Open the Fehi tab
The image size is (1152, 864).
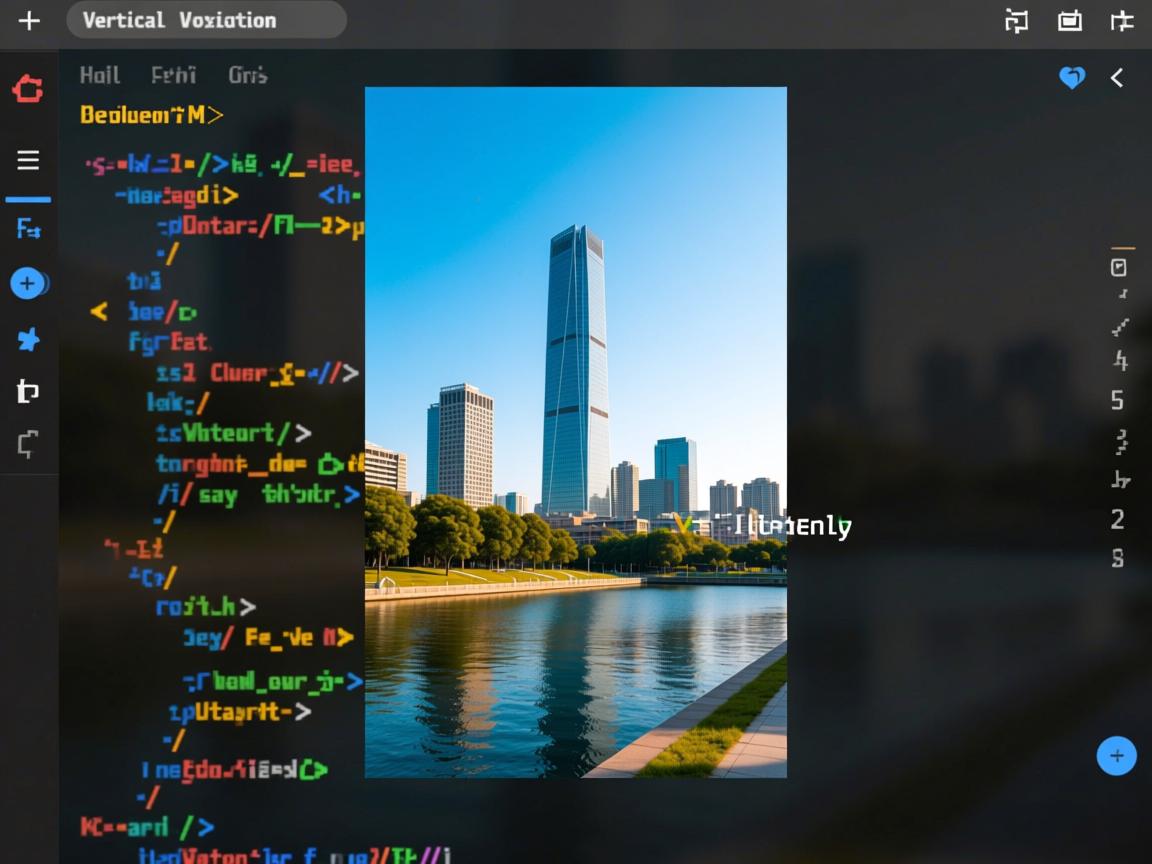[x=173, y=75]
